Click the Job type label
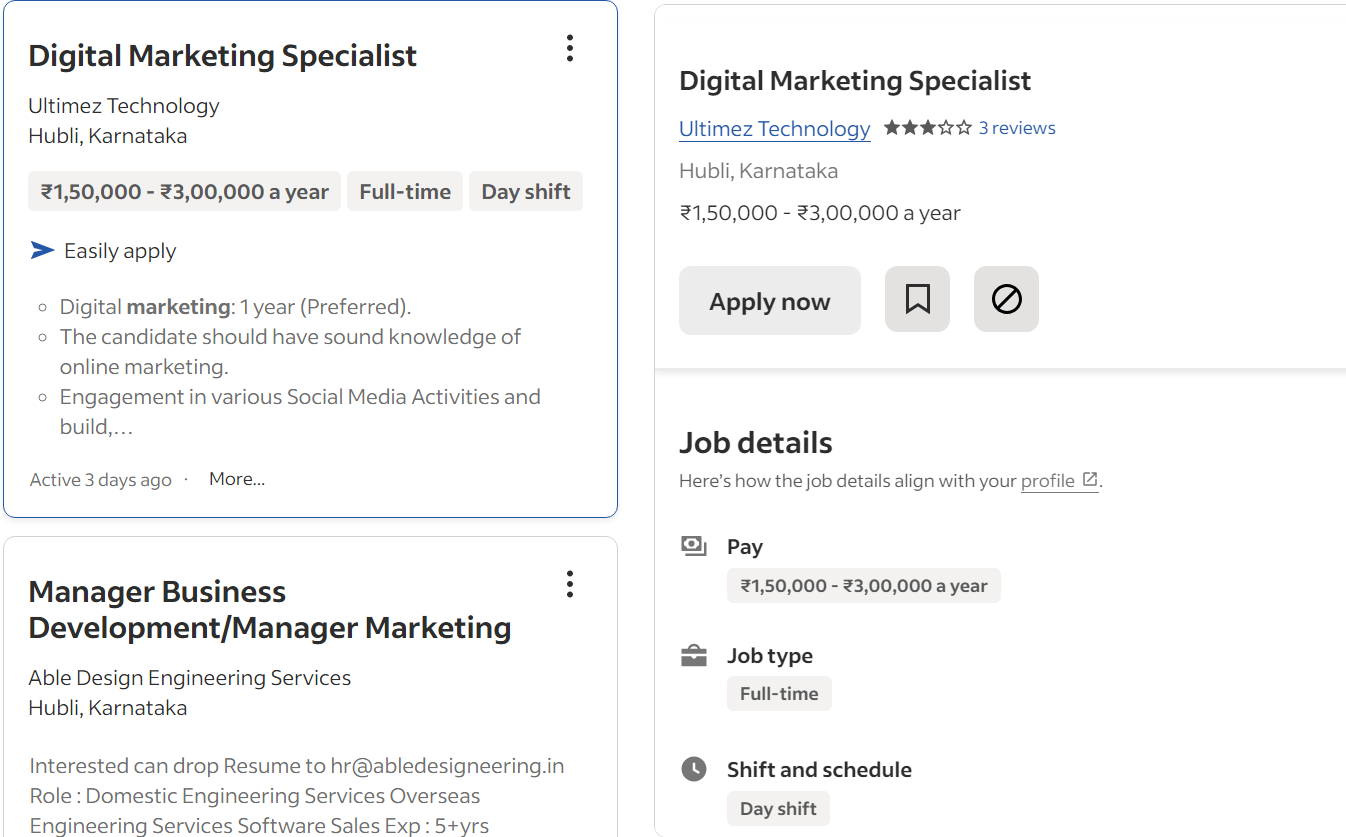1346x837 pixels. click(x=770, y=656)
